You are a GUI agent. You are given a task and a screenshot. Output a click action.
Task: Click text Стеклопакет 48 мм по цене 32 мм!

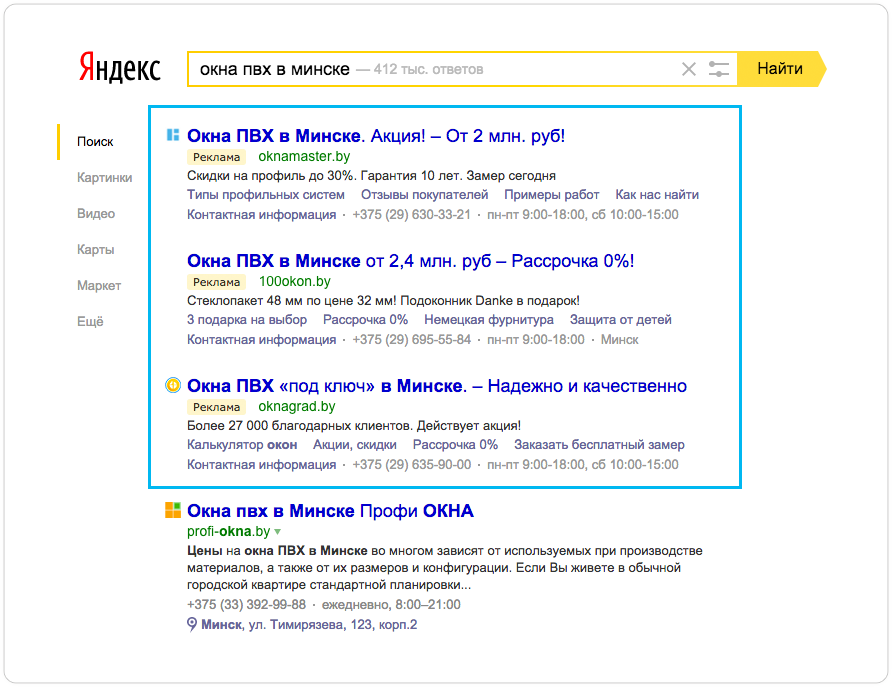click(294, 301)
